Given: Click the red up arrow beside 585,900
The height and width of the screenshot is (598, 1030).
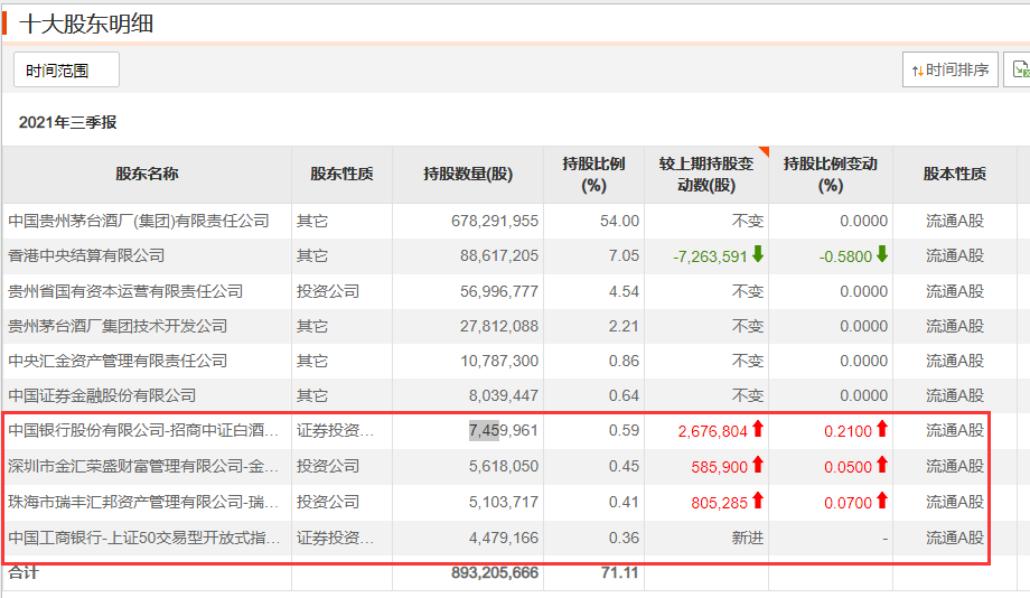Looking at the screenshot, I should (758, 465).
